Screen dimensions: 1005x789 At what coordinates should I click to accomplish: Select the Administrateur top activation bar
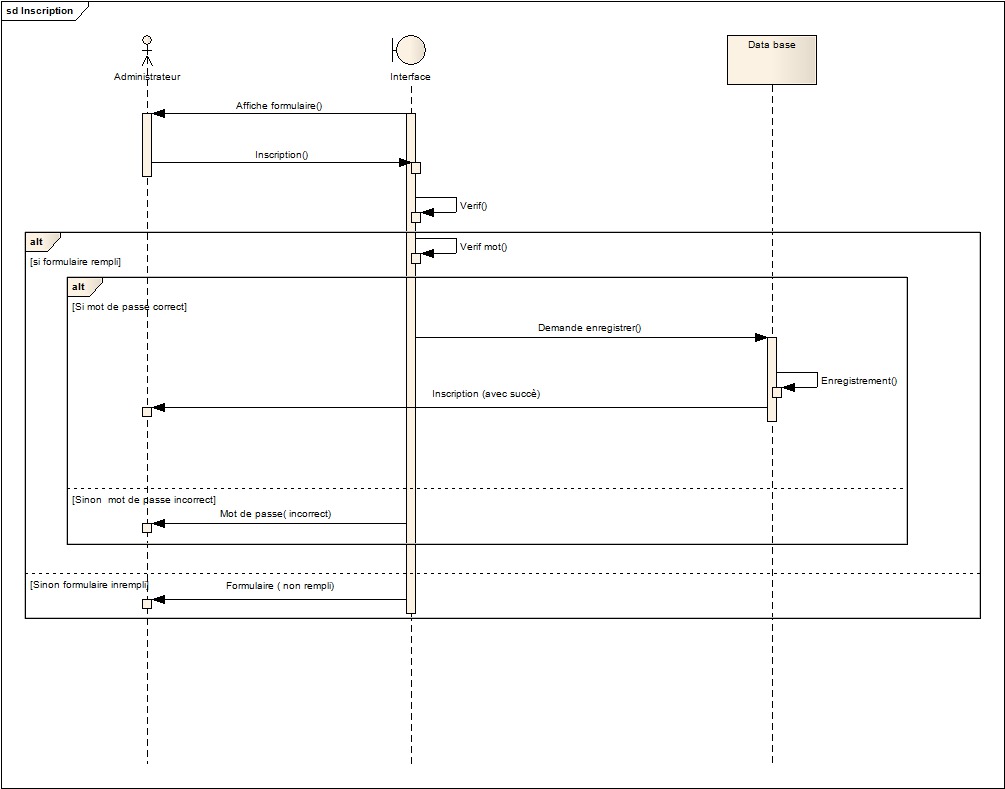point(147,145)
